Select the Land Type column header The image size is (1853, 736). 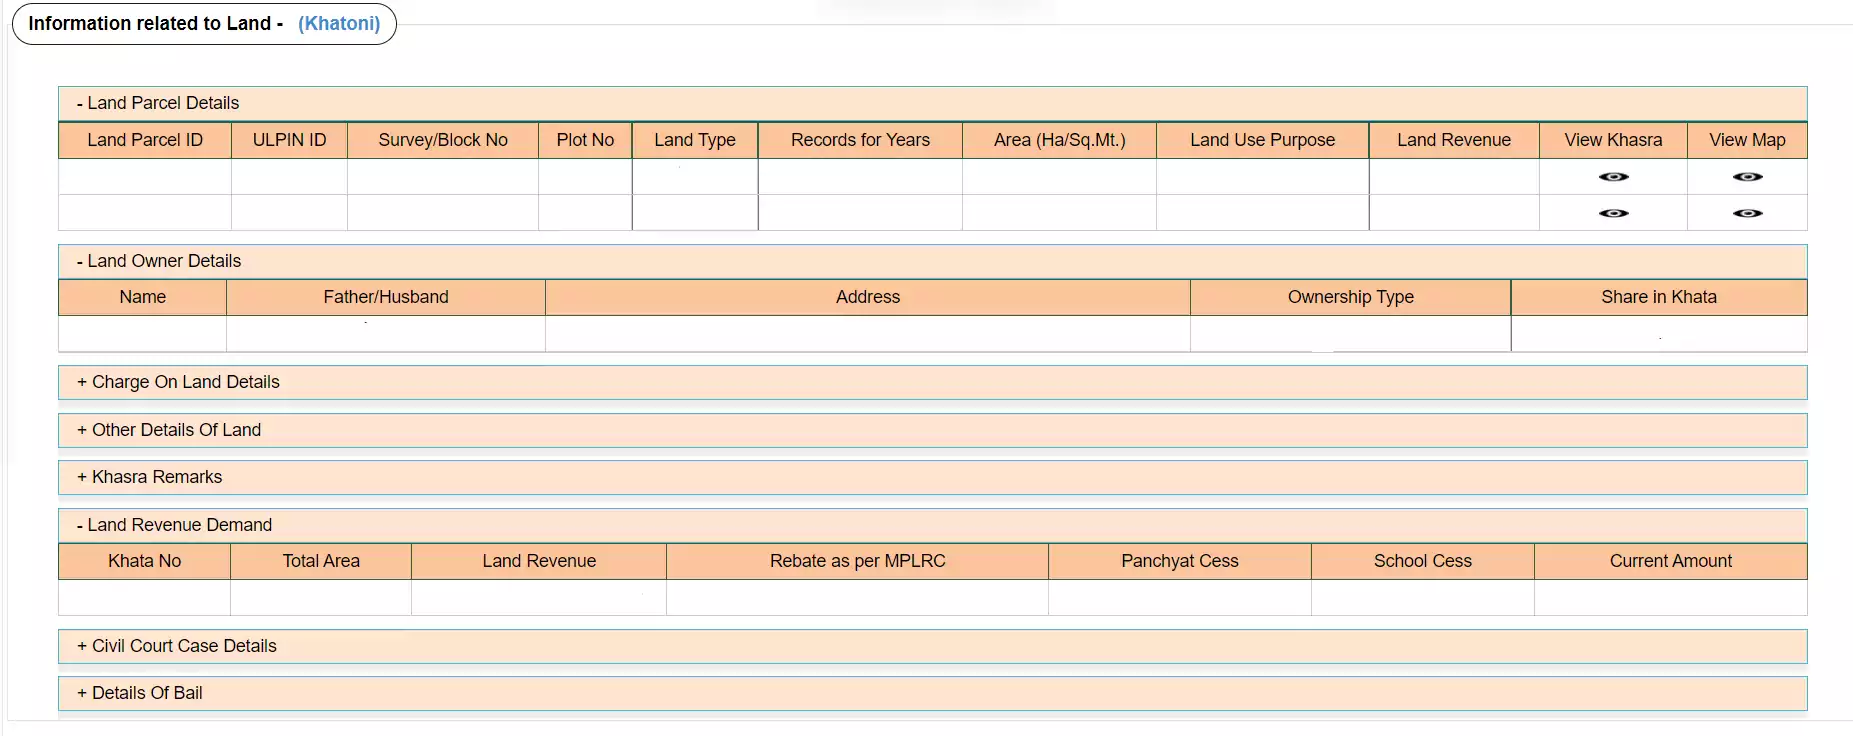coord(695,140)
